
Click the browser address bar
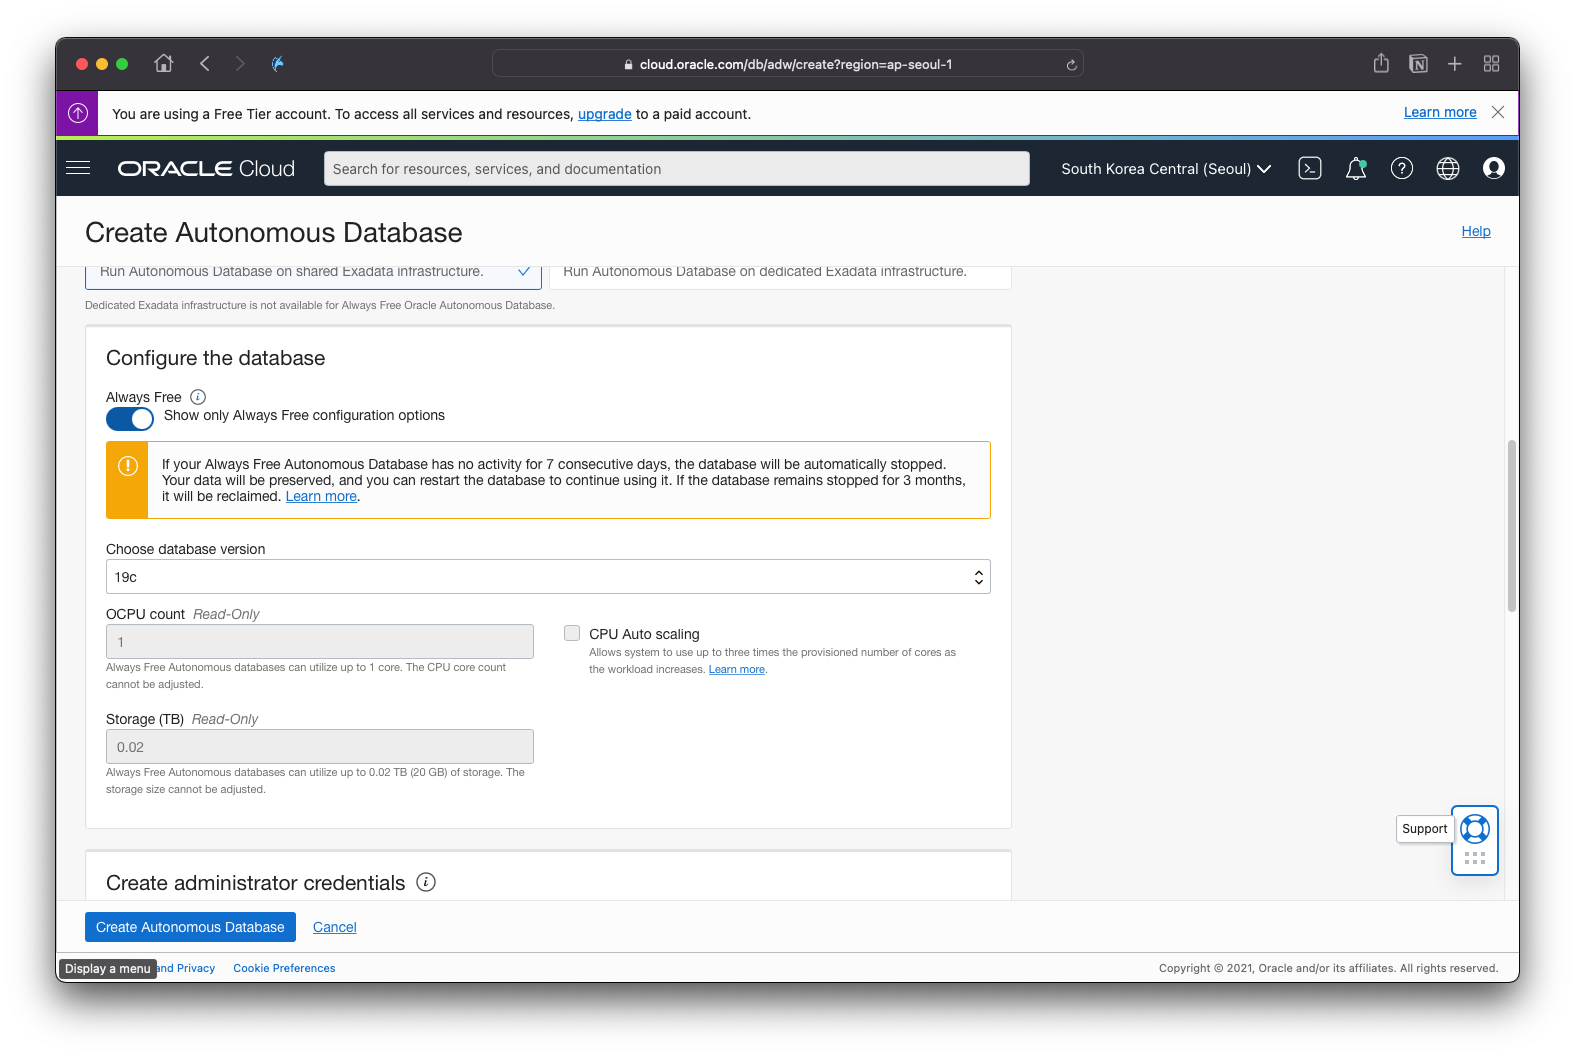(787, 64)
